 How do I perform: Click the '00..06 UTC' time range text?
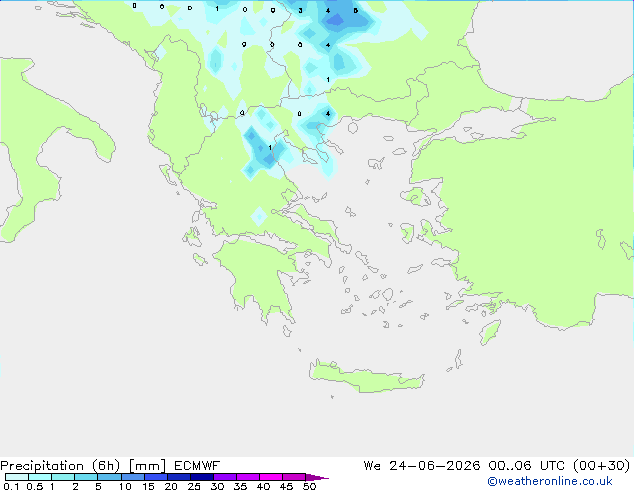526,466
